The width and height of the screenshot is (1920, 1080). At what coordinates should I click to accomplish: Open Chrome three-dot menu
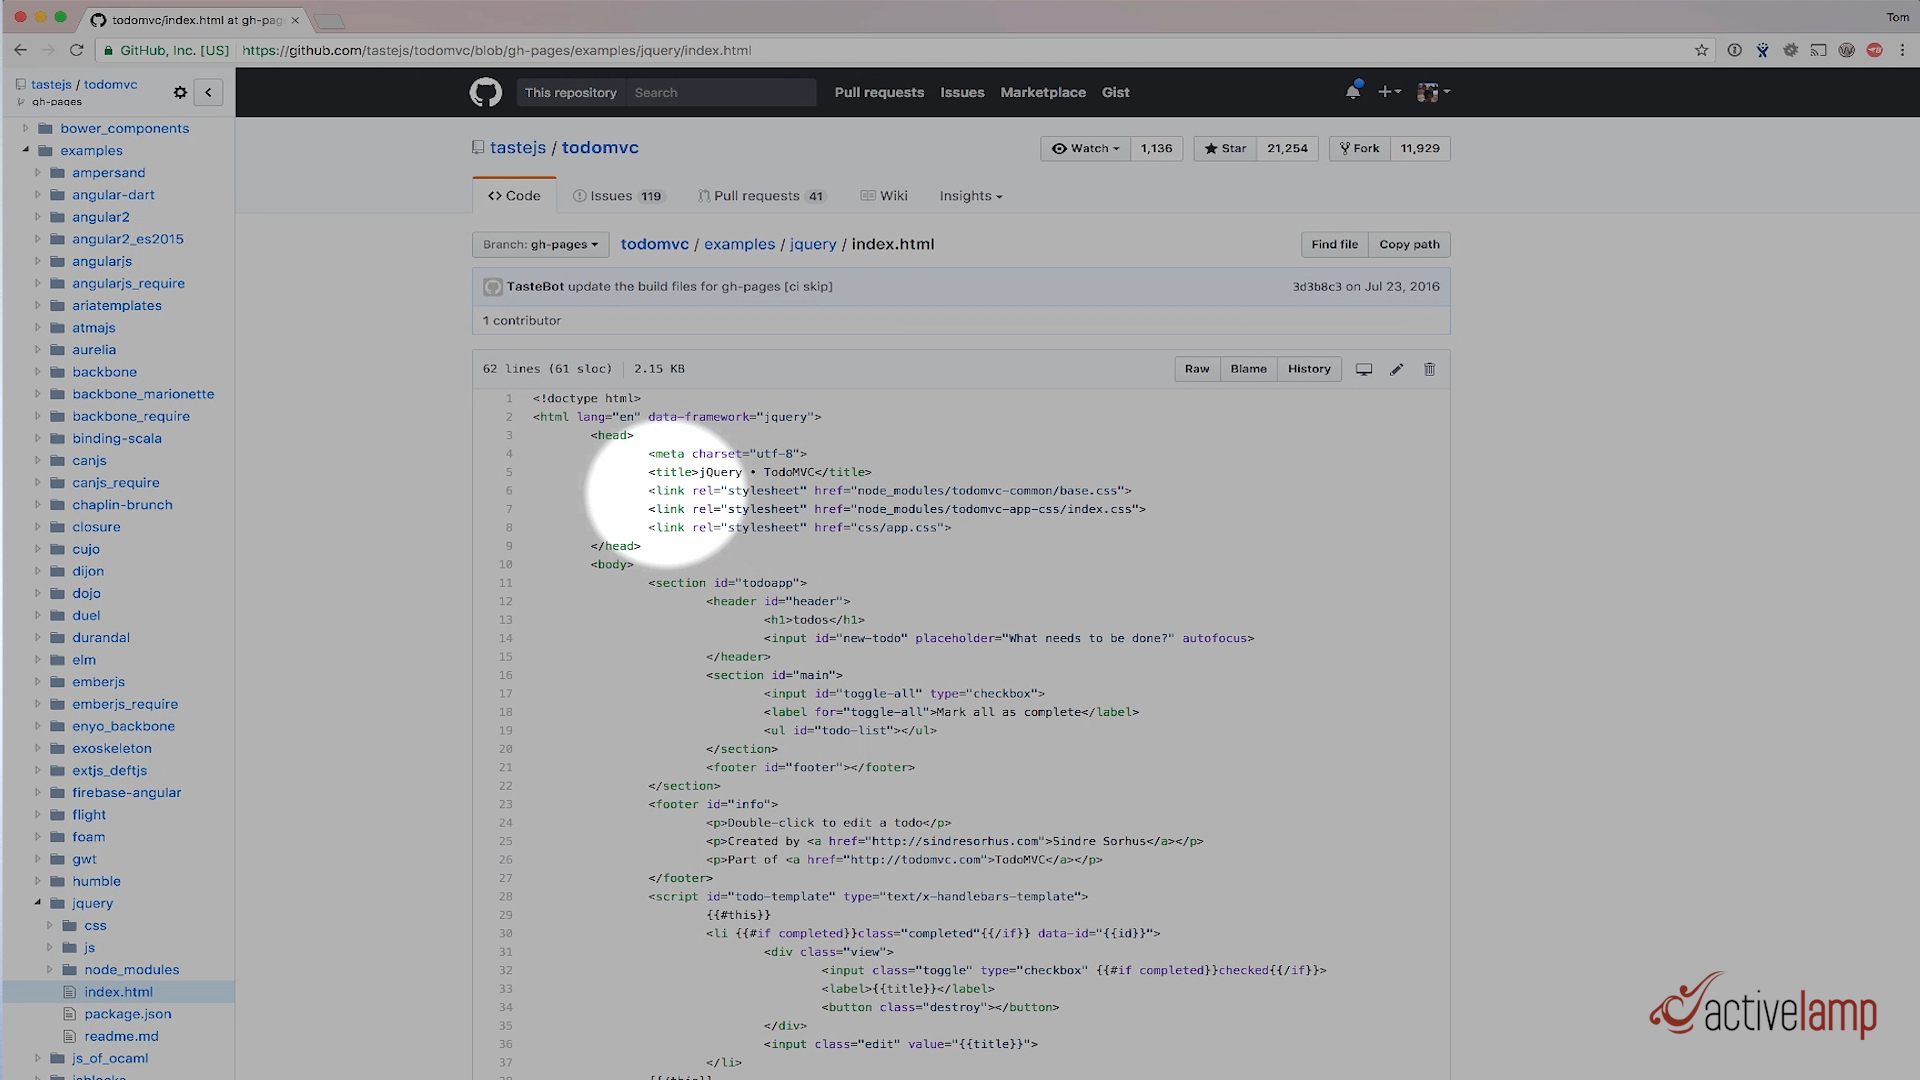click(1902, 50)
